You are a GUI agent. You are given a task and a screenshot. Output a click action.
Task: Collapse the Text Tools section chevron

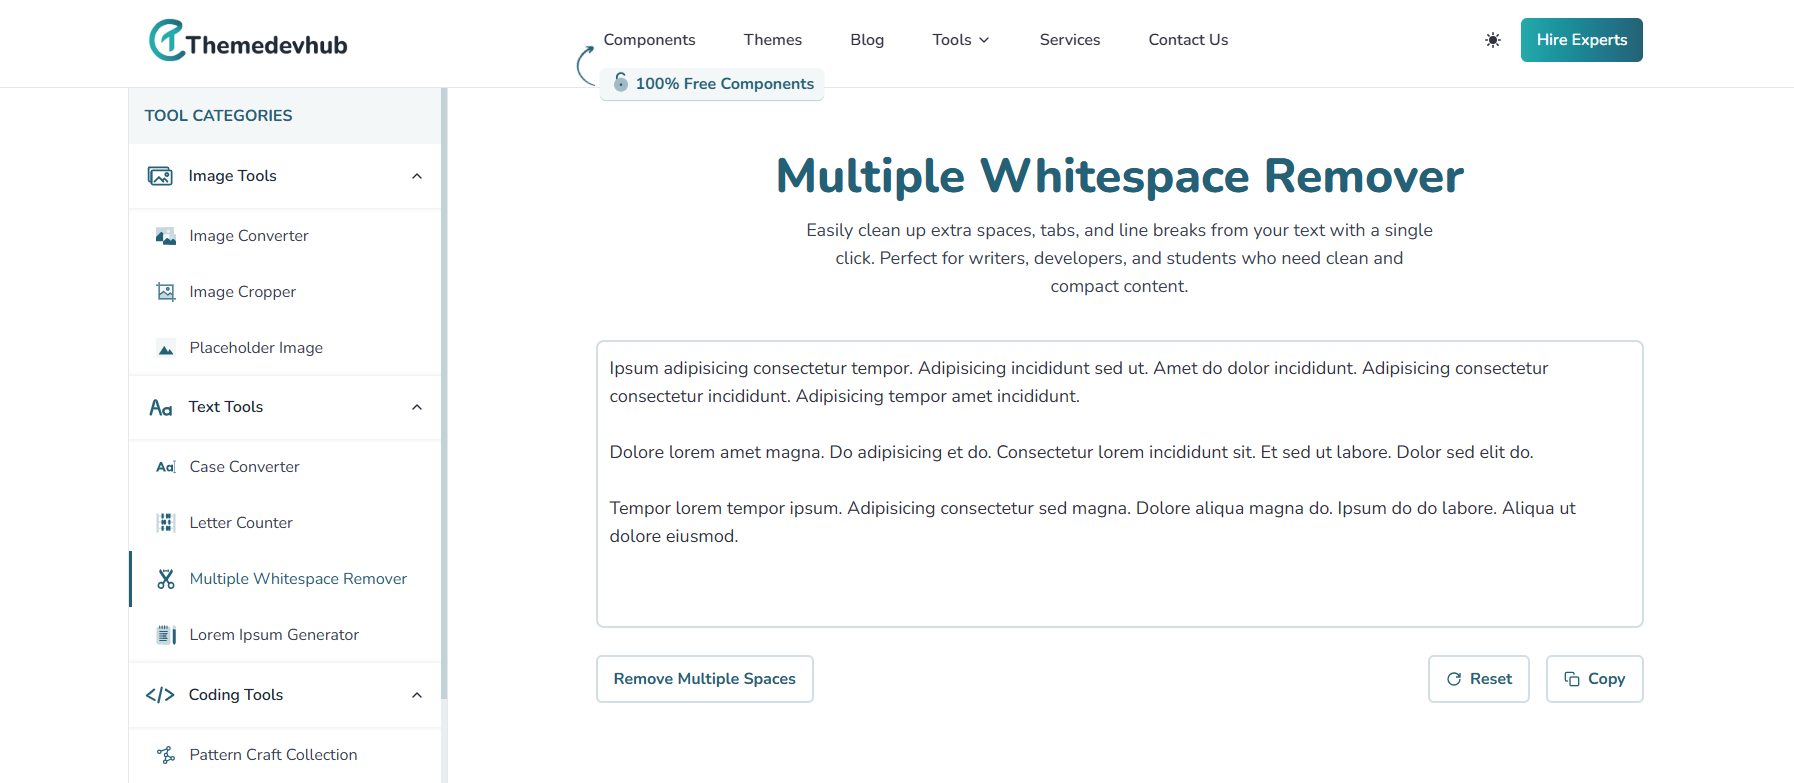(x=417, y=407)
